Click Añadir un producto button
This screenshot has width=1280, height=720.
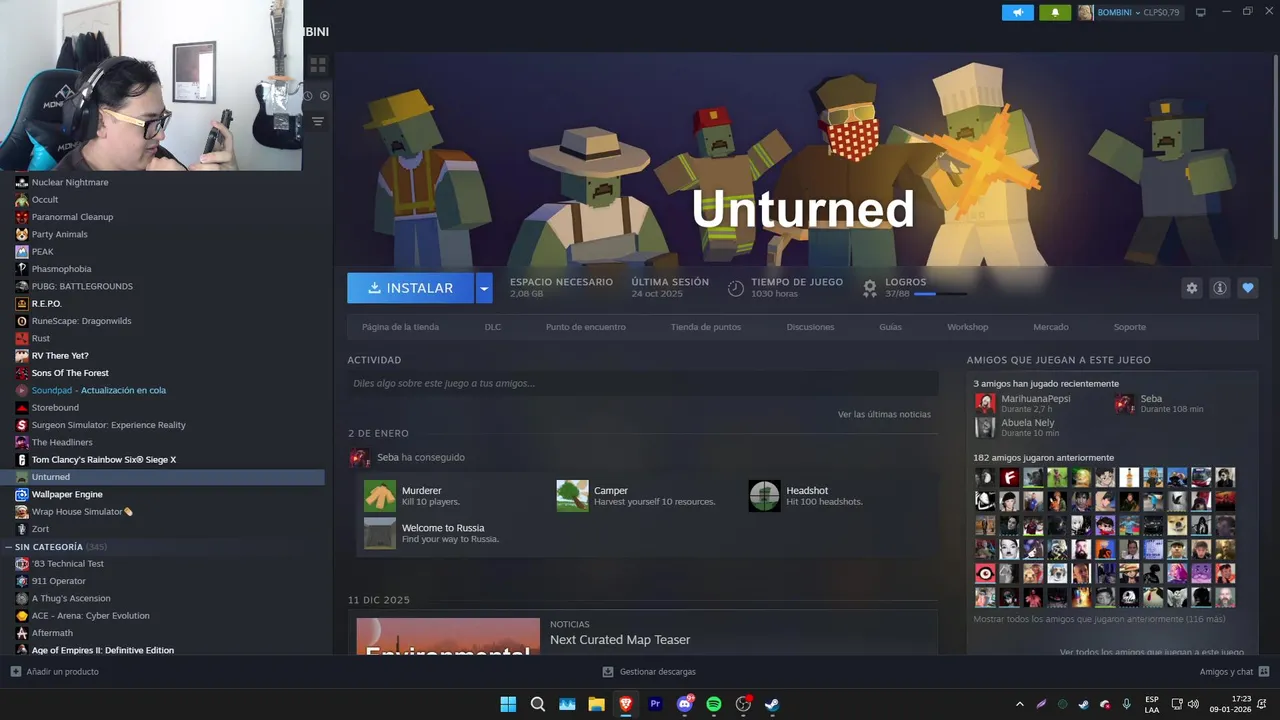pyautogui.click(x=55, y=672)
